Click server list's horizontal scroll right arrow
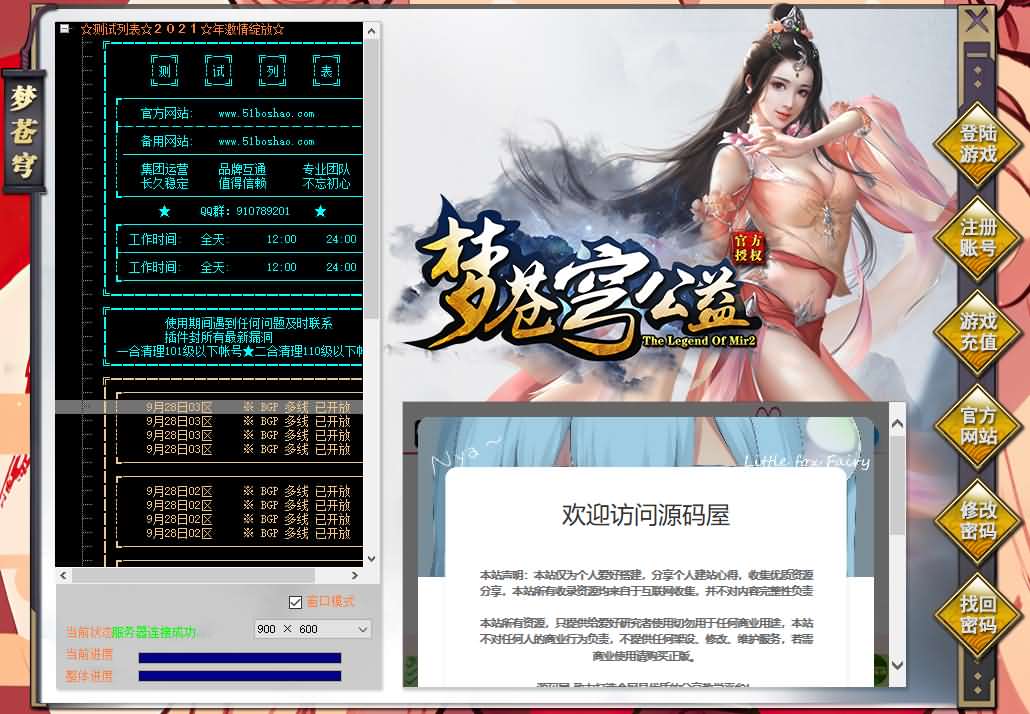This screenshot has width=1030, height=714. 353,576
